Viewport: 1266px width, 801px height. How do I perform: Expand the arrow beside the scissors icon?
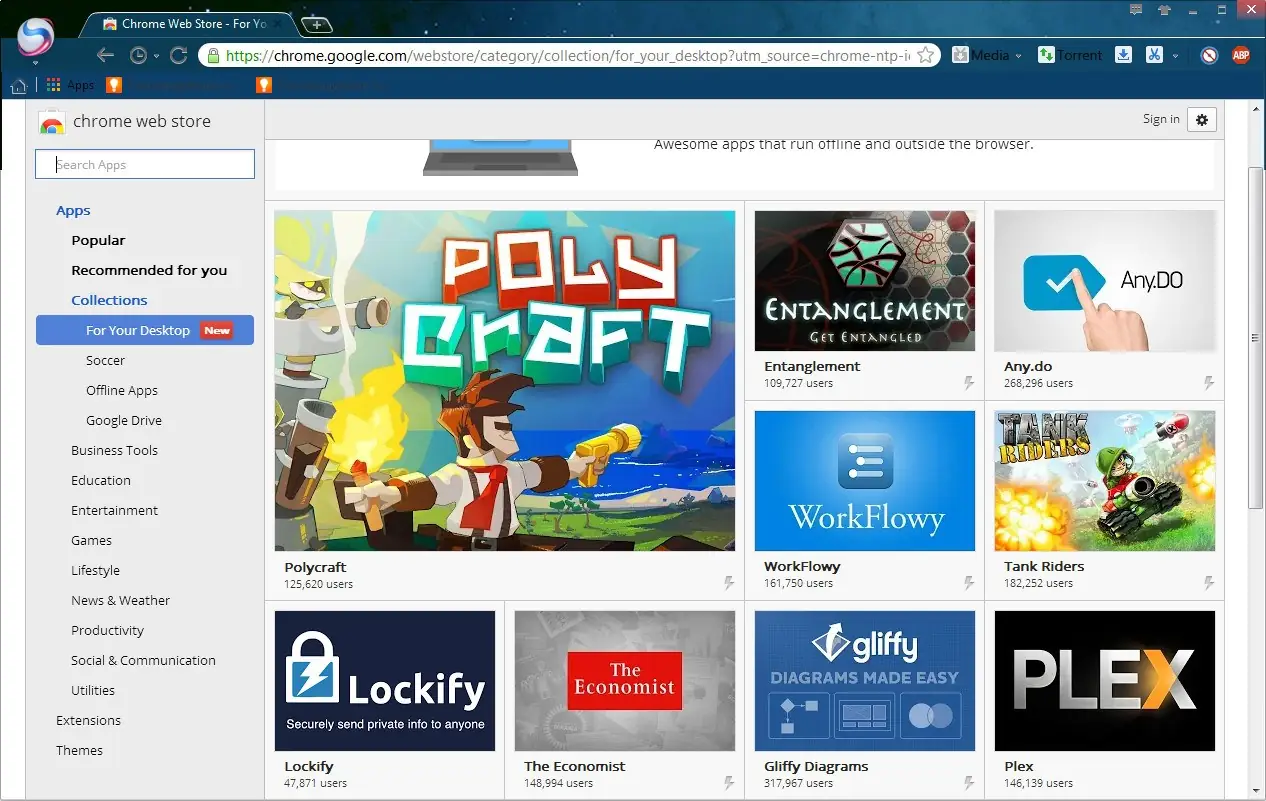pyautogui.click(x=1175, y=56)
